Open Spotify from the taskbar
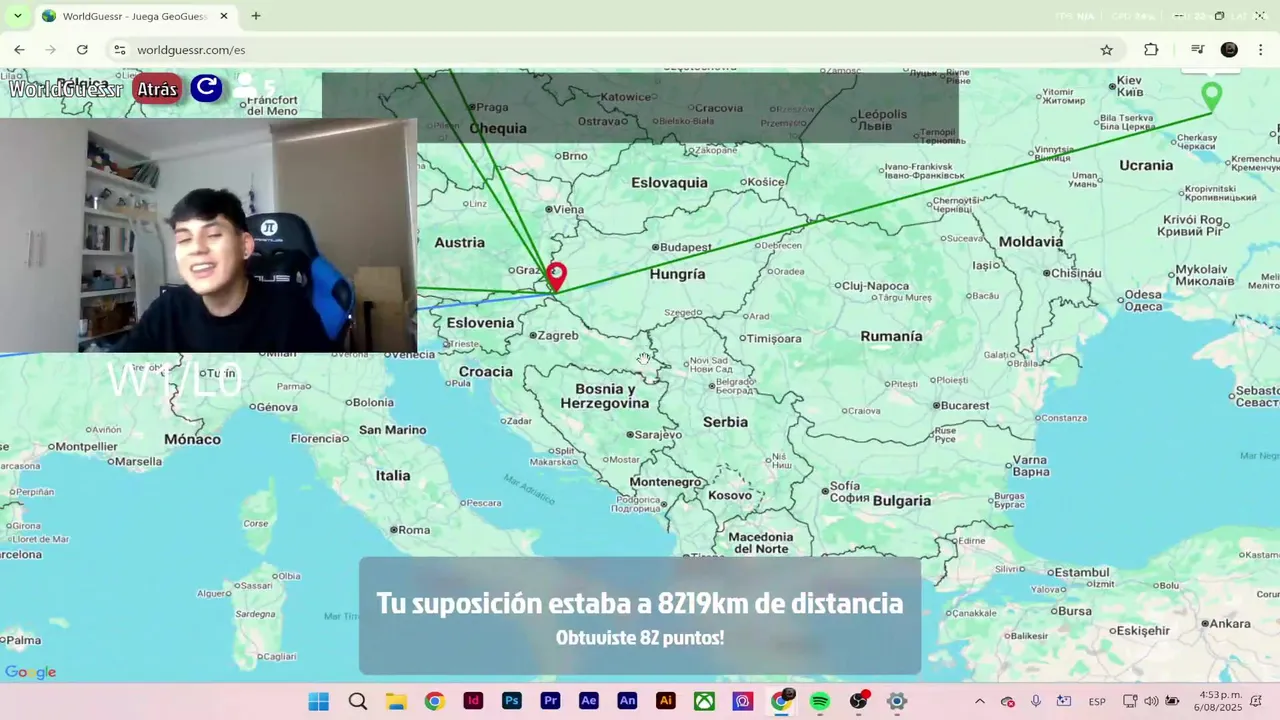 pos(820,701)
